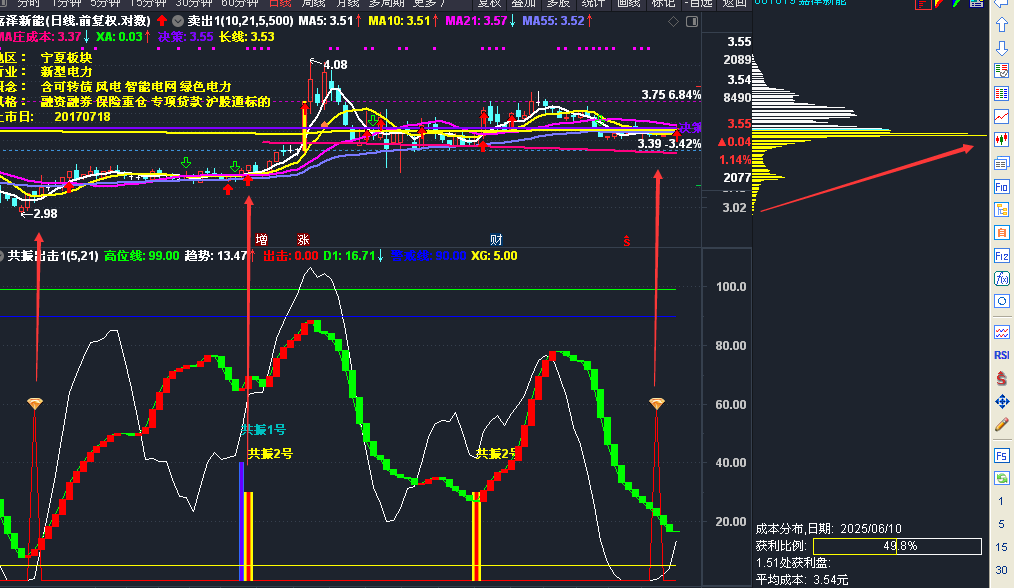Toggle the side panel icon beside diamond

(x=692, y=21)
